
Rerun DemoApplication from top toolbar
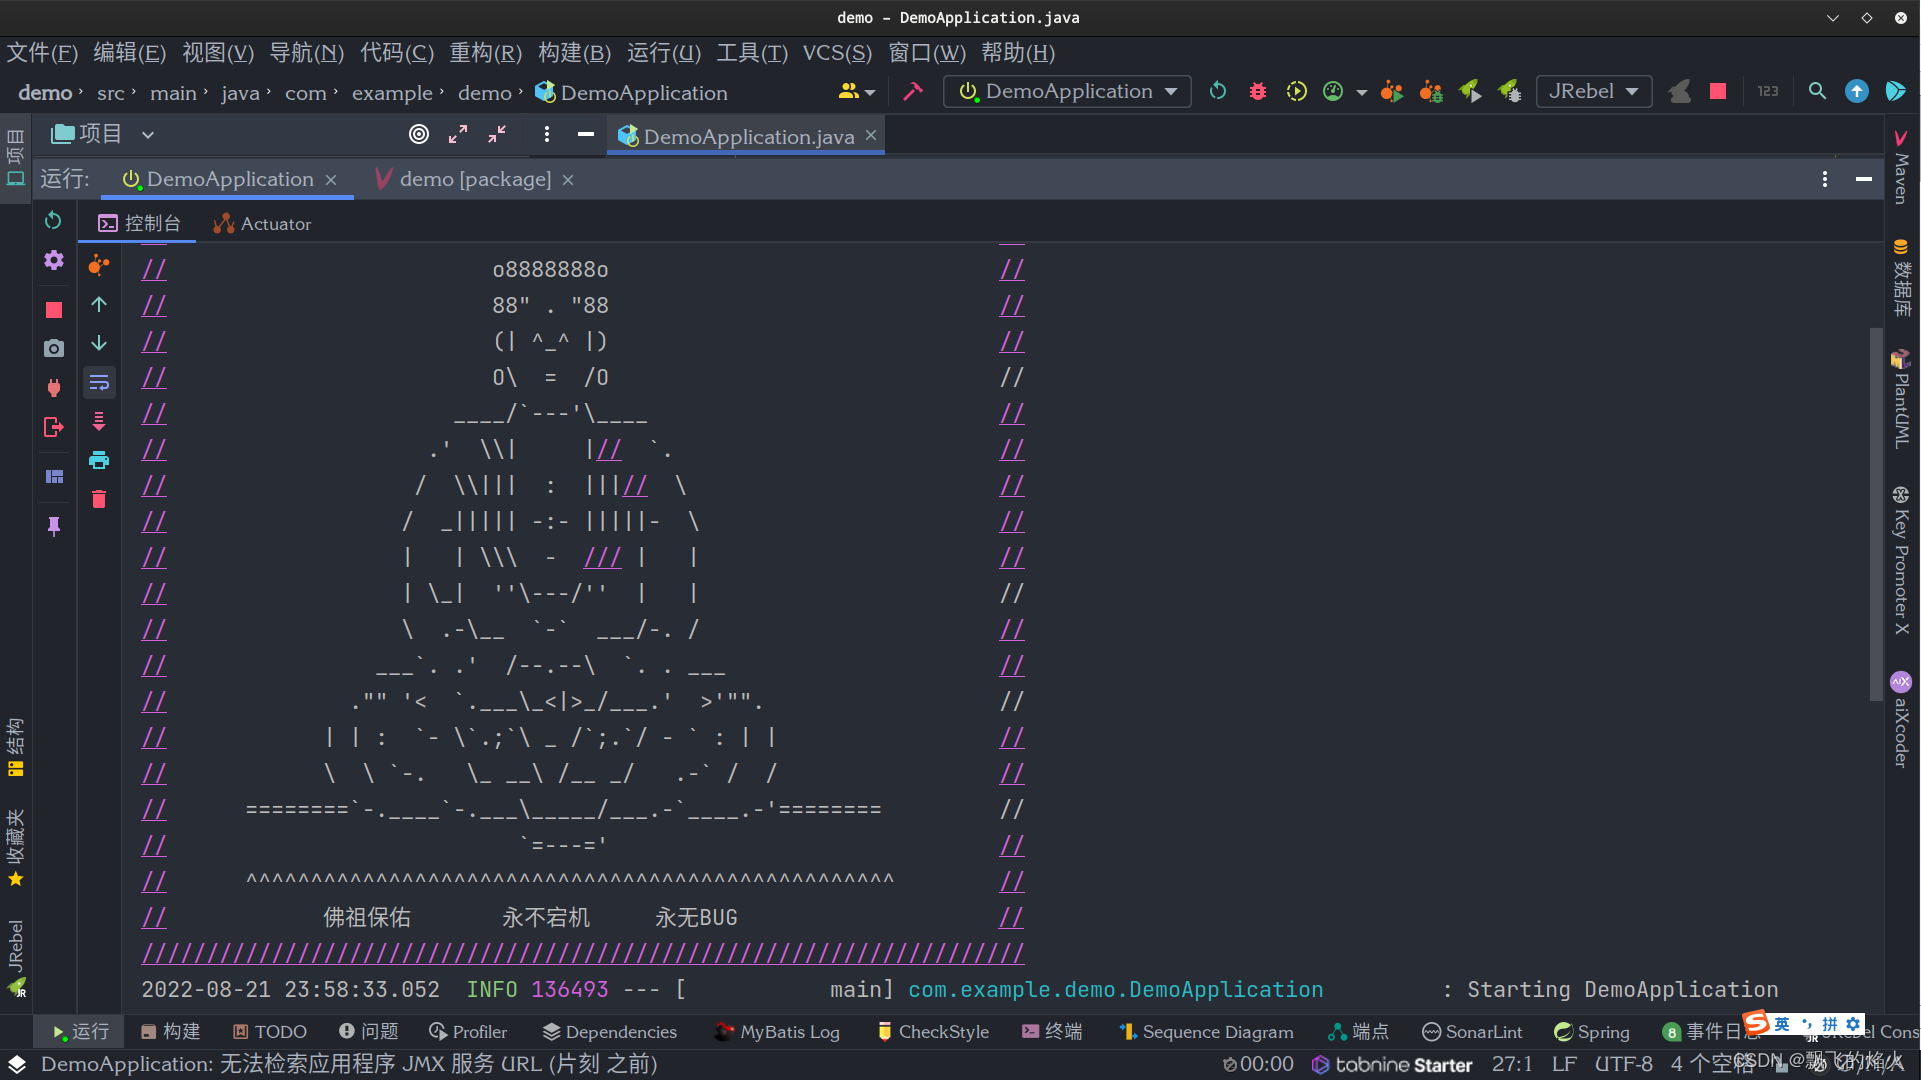1217,91
